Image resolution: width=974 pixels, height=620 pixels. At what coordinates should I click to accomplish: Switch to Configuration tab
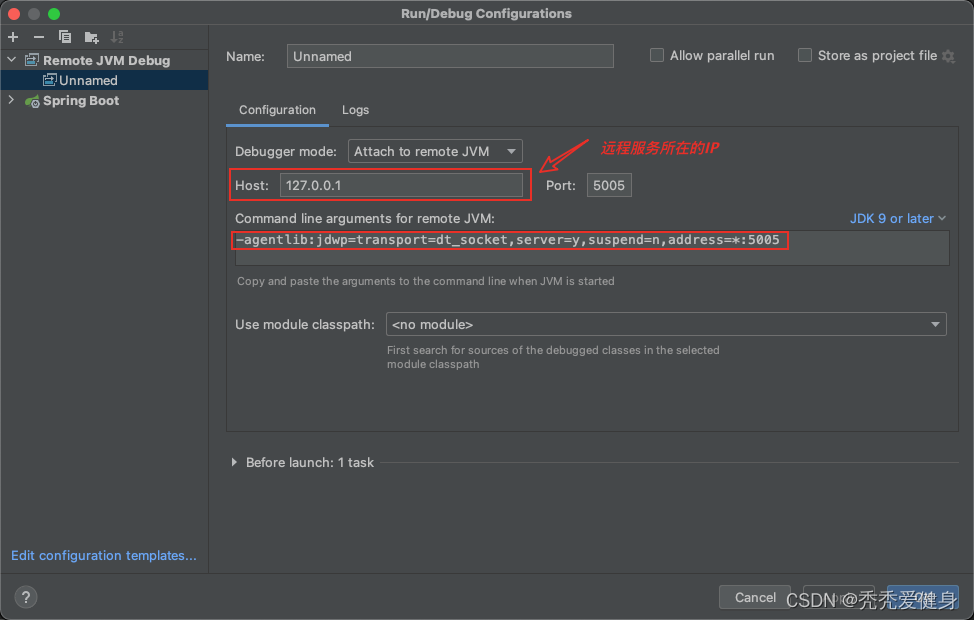click(277, 110)
